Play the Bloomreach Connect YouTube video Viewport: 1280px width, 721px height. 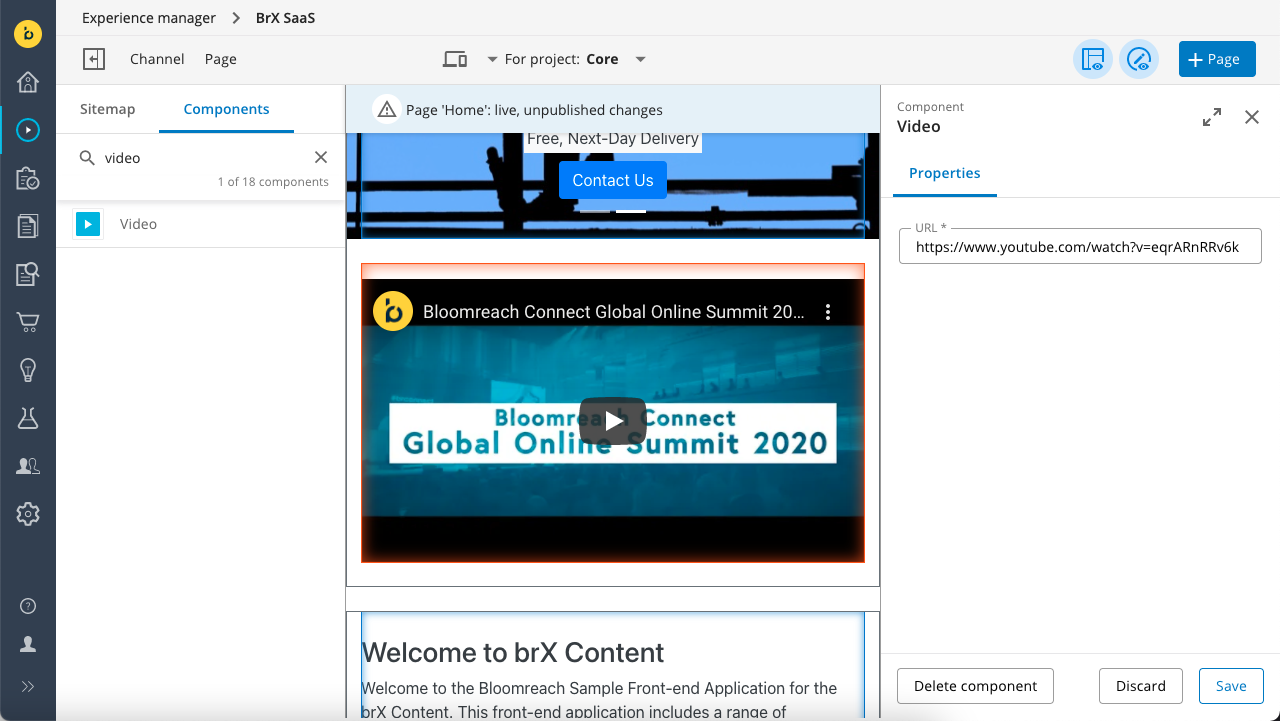coord(613,421)
